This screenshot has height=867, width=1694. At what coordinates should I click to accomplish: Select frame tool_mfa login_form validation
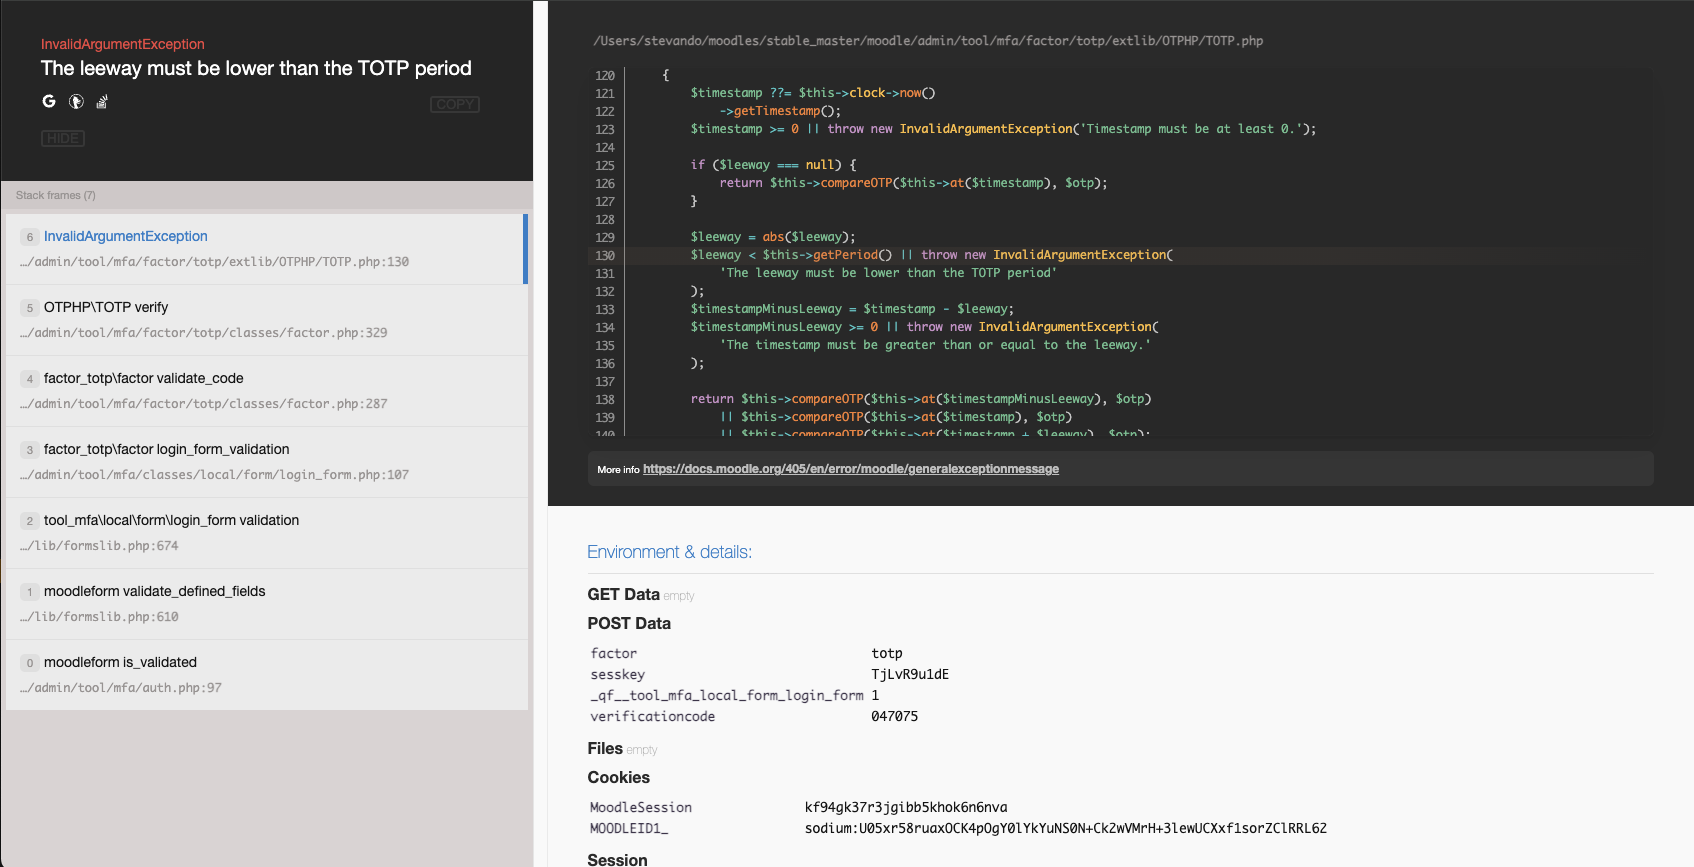coord(267,532)
